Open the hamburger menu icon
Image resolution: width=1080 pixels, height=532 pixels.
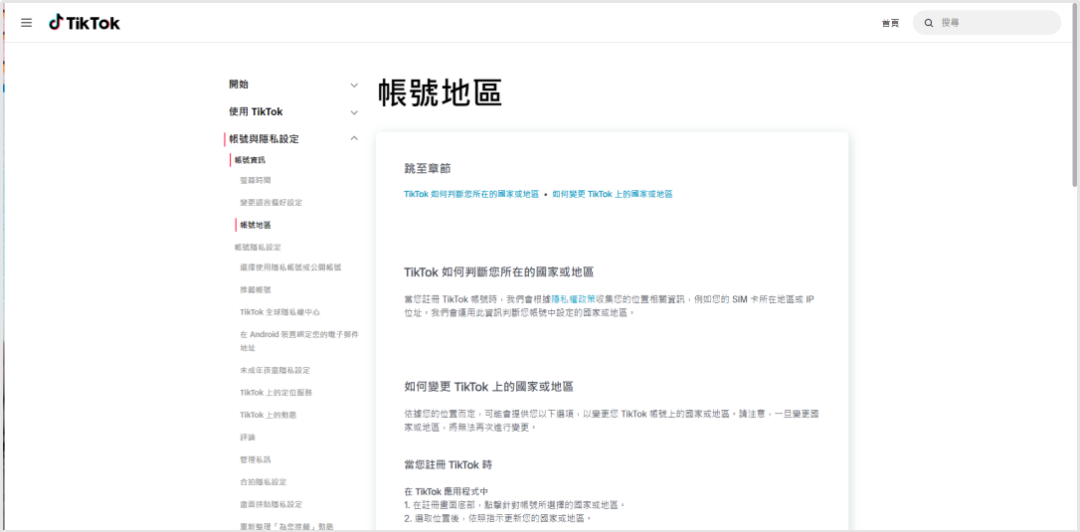(26, 23)
